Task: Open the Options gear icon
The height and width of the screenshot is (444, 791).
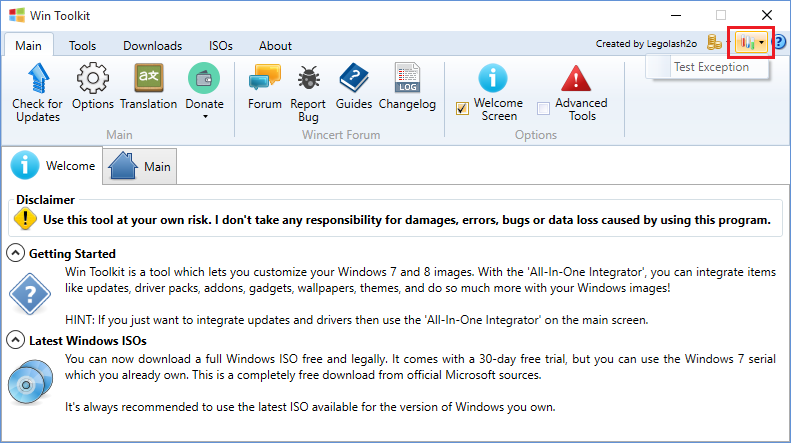Action: click(x=92, y=78)
